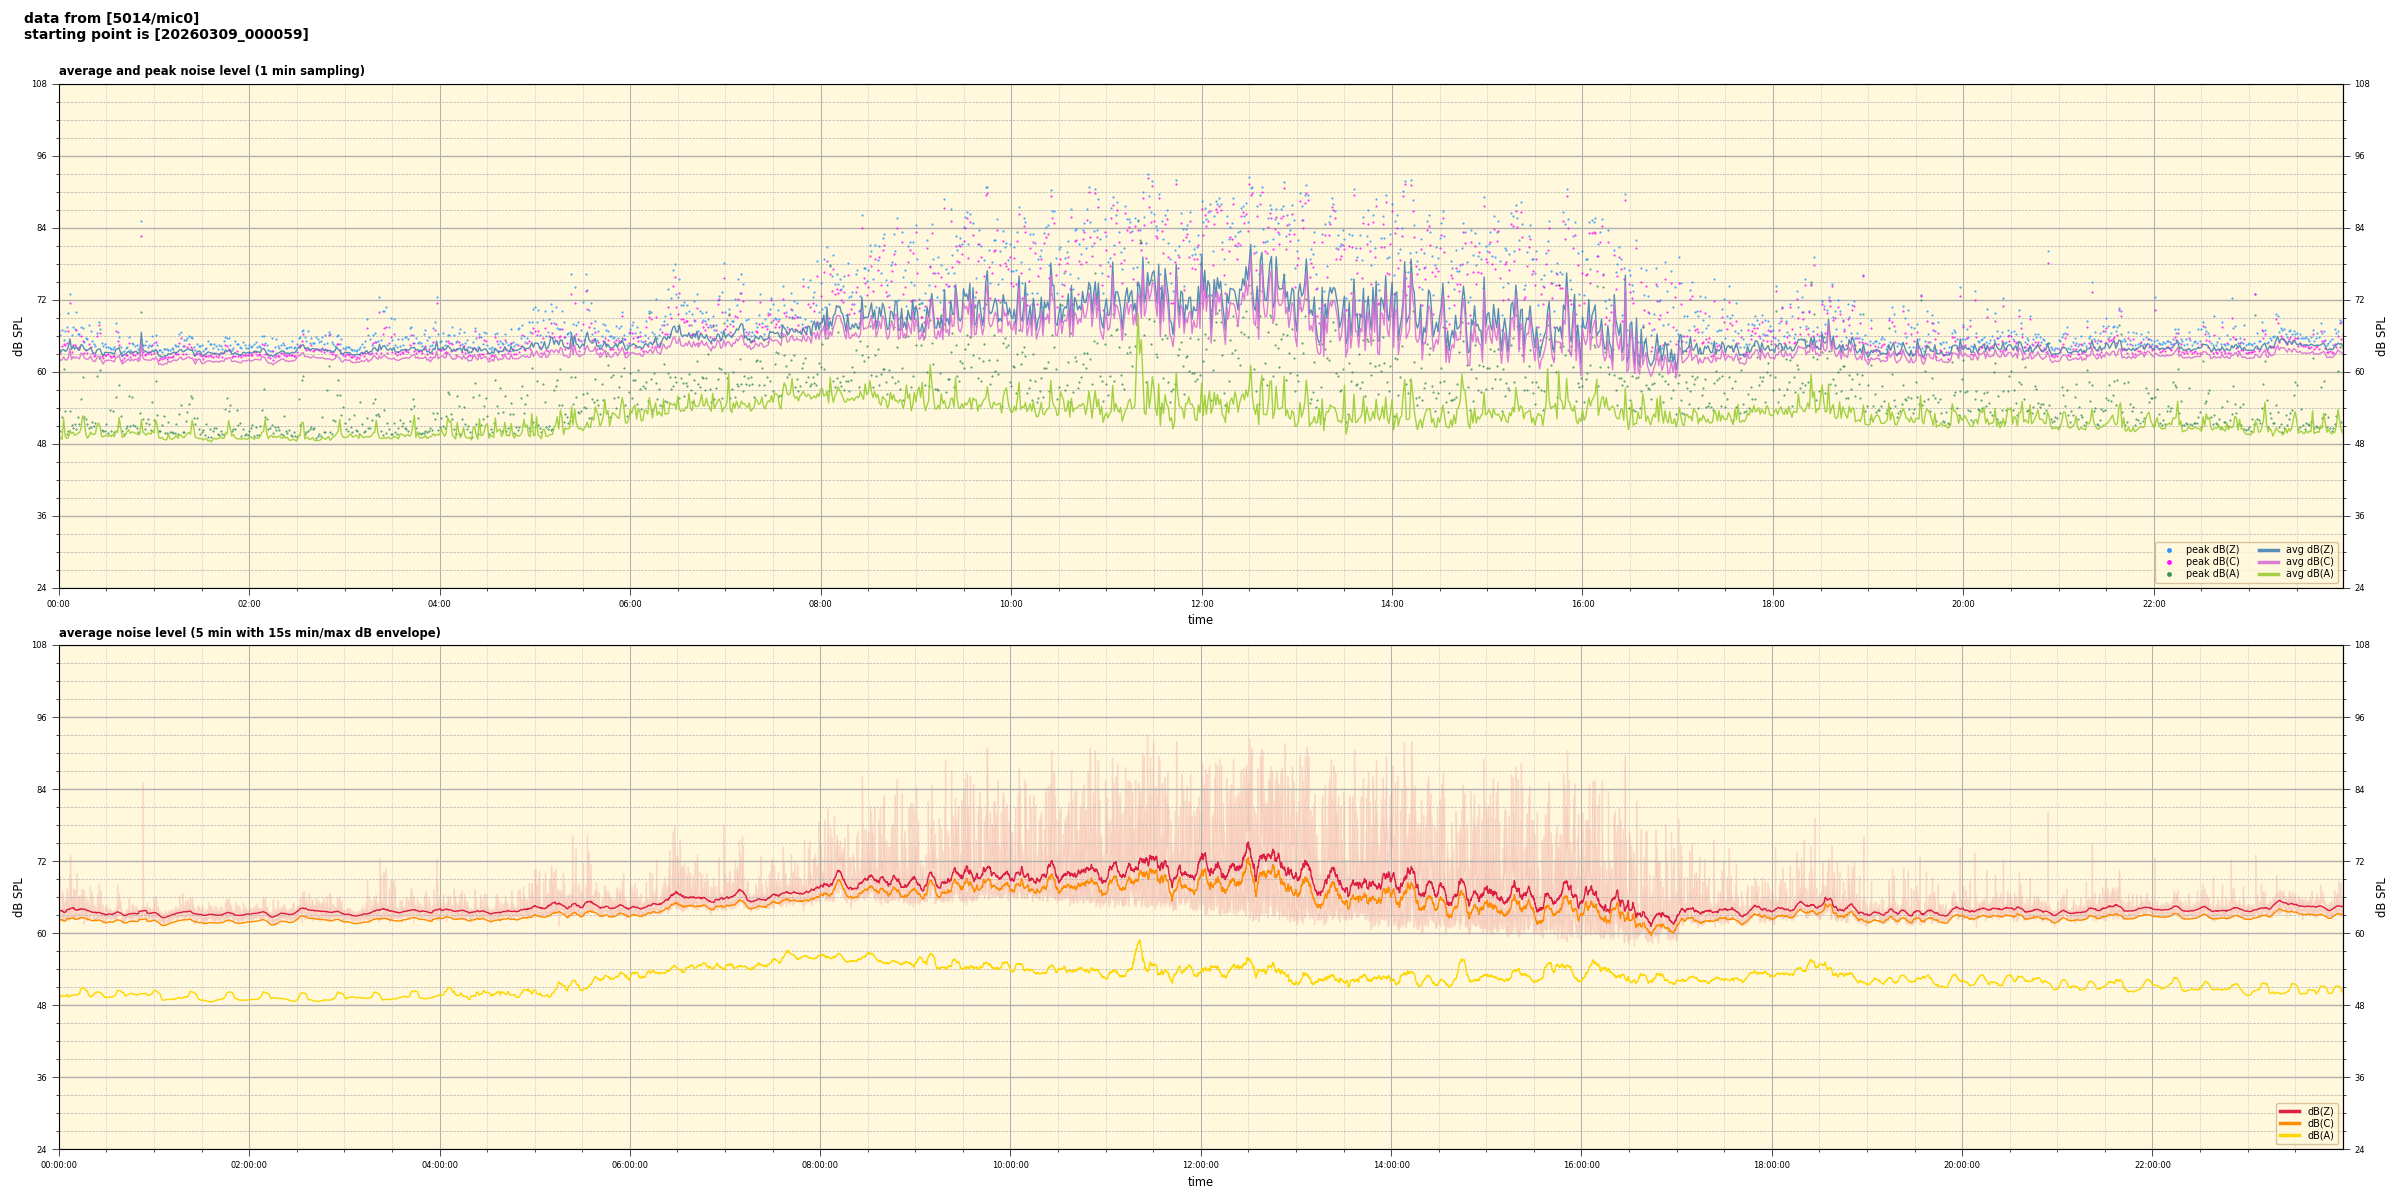2400x1200 pixels.
Task: Click the 'starting point is [20260309_000059]' text
Action: tap(166, 35)
